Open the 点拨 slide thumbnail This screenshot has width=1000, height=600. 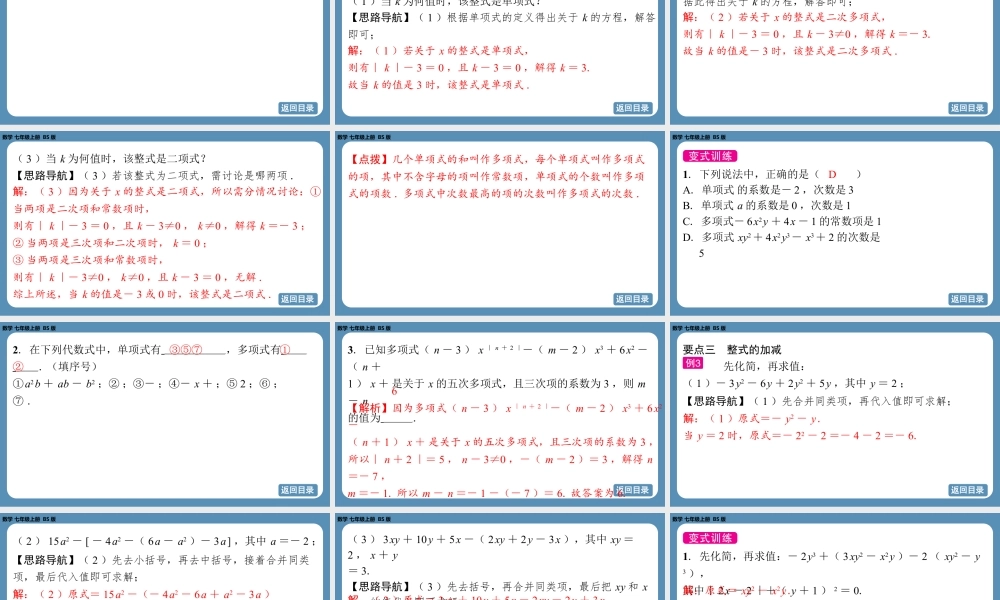(x=498, y=225)
